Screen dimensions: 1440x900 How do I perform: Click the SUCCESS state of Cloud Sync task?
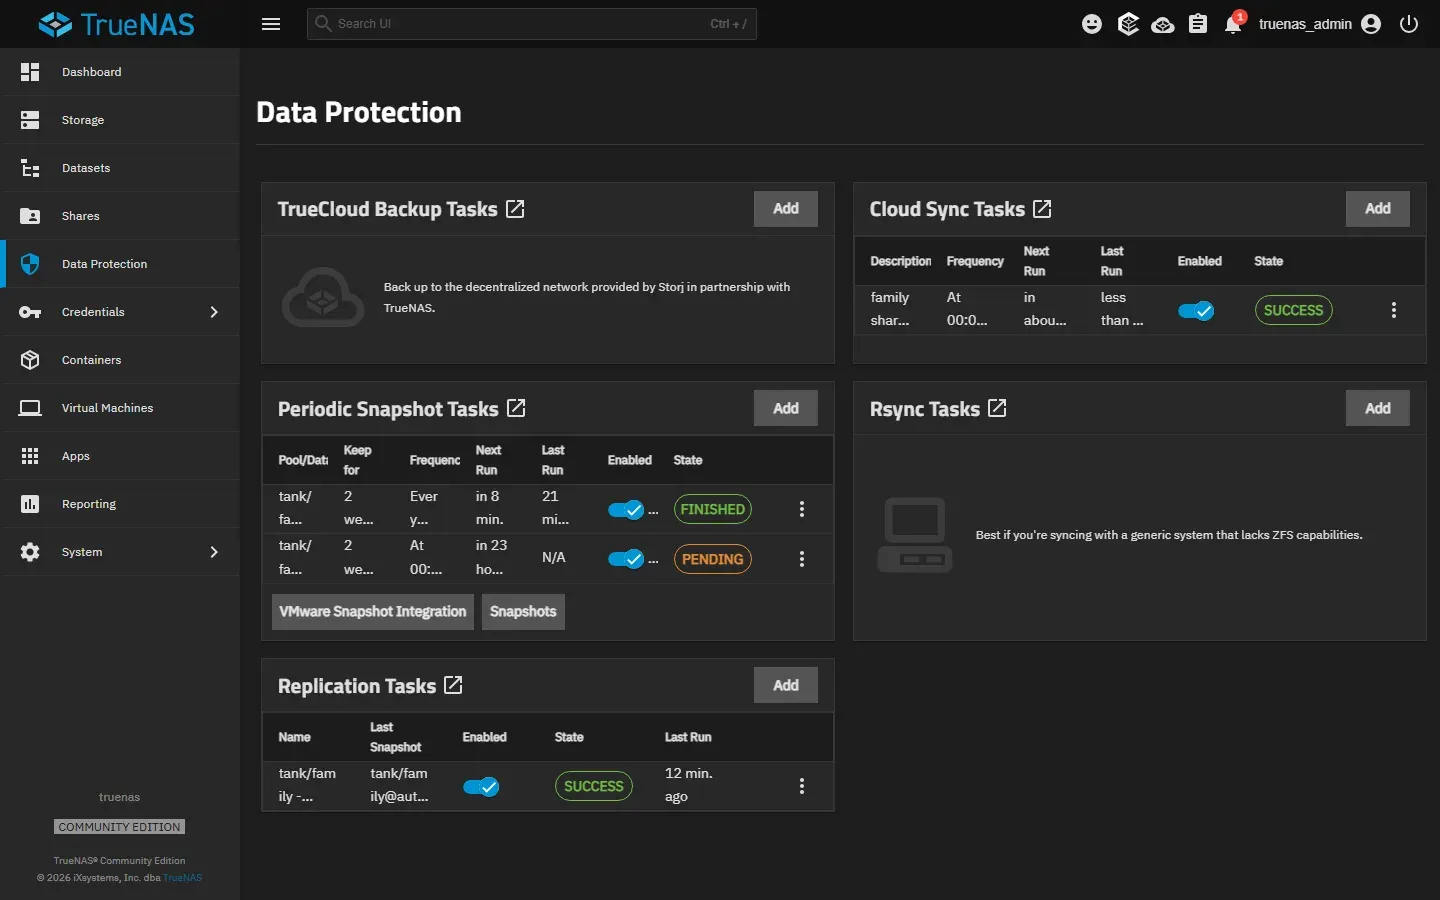(x=1293, y=310)
